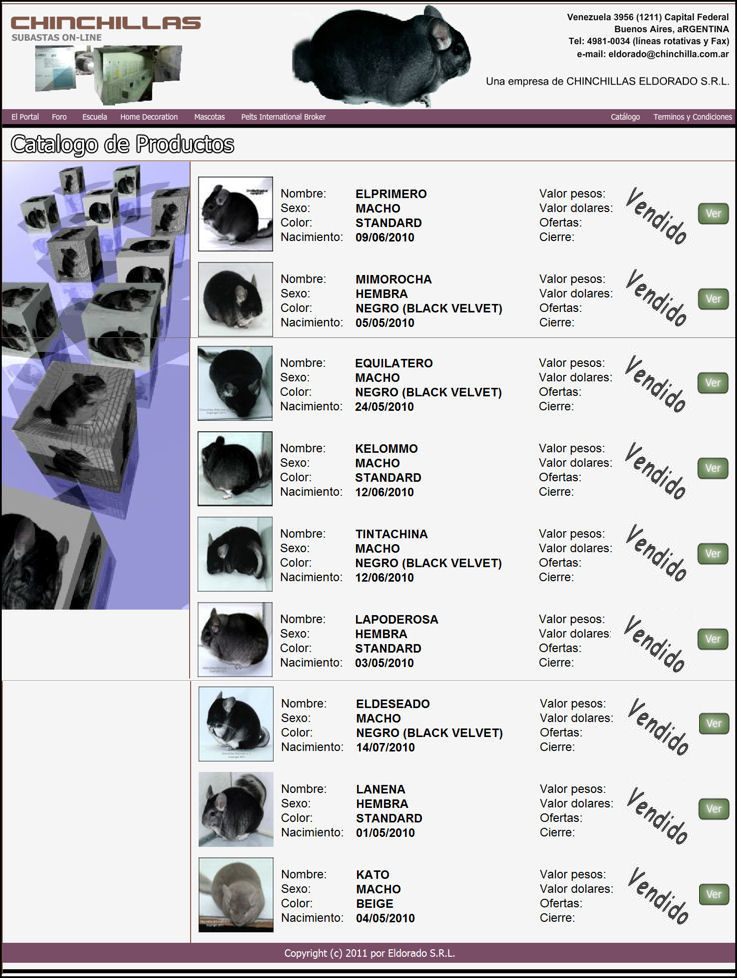The height and width of the screenshot is (978, 737).
Task: Click the ELDESEADO chinchilla thumbnail
Action: click(235, 724)
